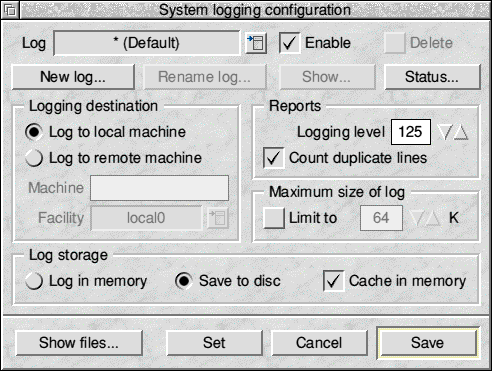Open the Facility menu icon next to local0
Viewport: 492px width, 371px height.
click(218, 218)
